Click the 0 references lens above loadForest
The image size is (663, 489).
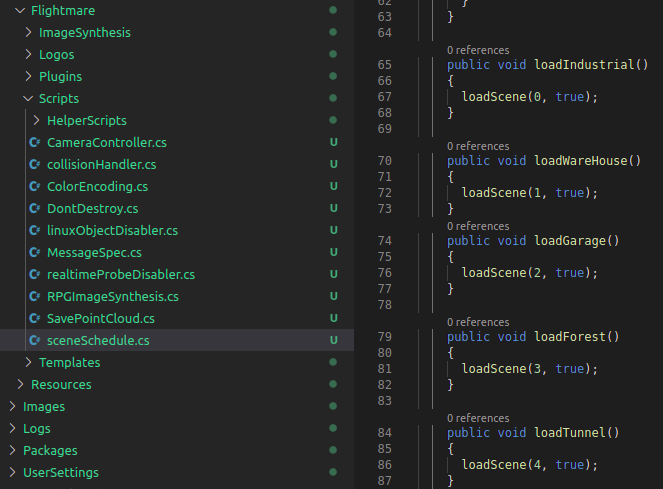(x=478, y=322)
